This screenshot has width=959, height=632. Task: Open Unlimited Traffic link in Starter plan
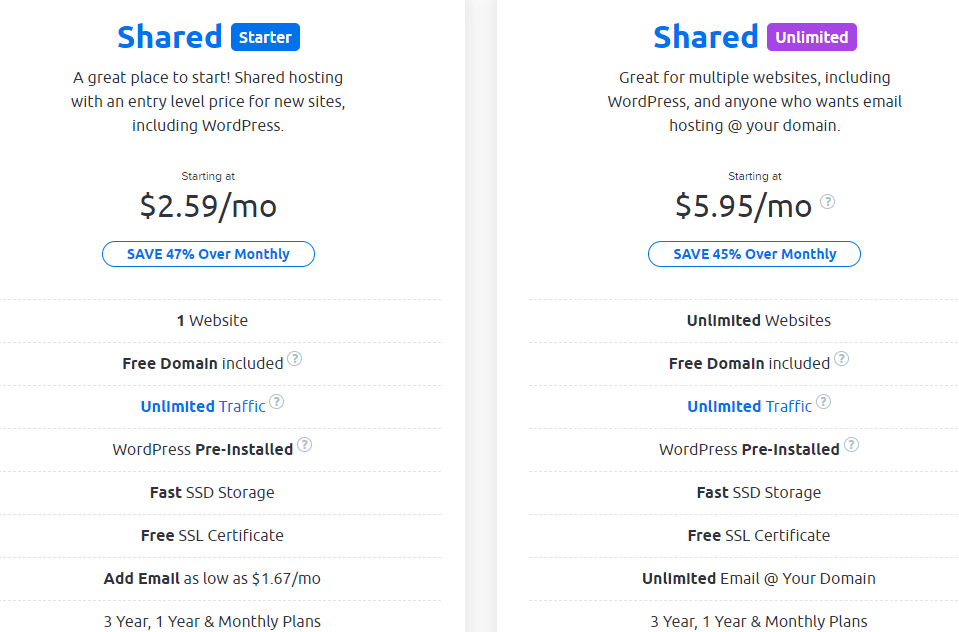203,406
